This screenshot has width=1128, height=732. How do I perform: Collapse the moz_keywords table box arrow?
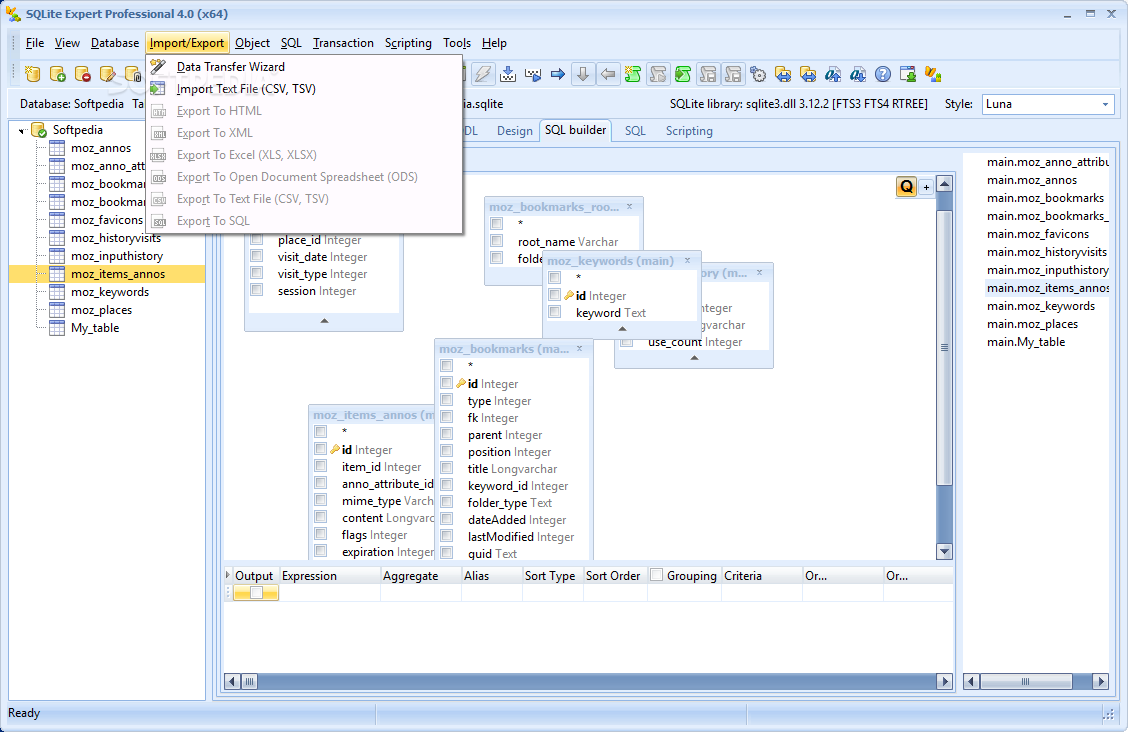click(622, 329)
